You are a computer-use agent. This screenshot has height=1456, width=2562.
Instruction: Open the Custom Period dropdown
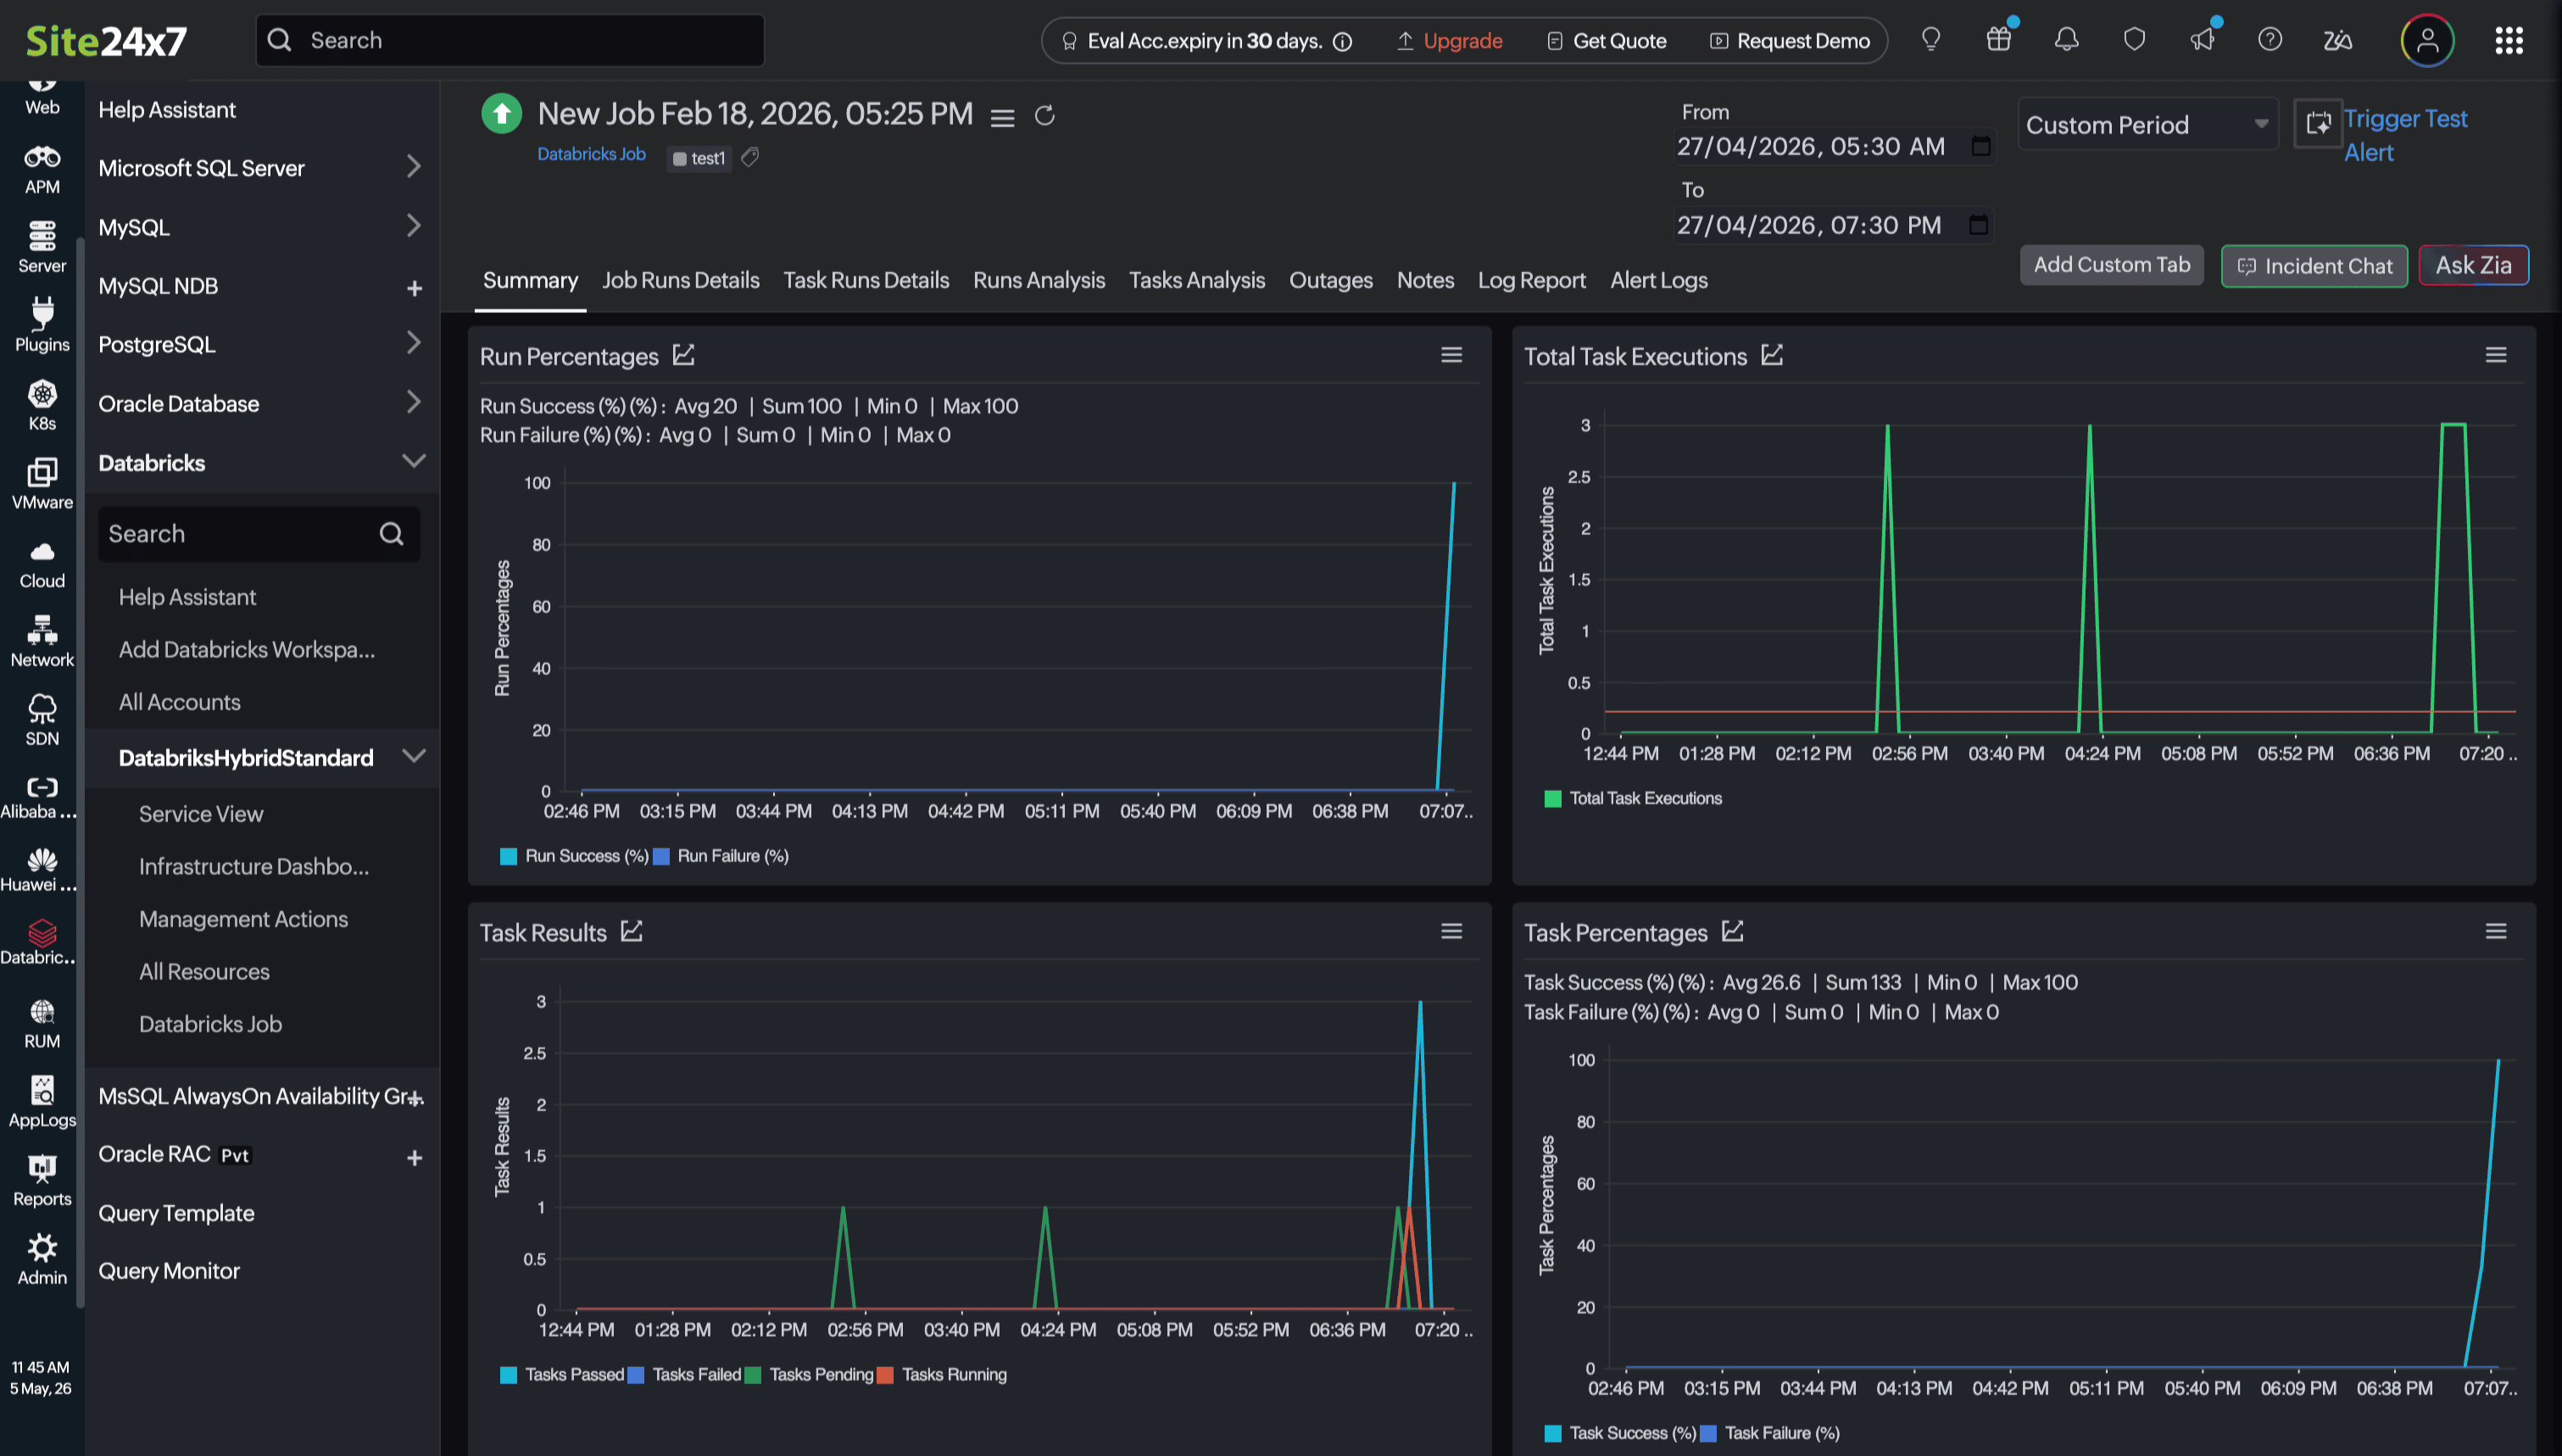(2147, 124)
